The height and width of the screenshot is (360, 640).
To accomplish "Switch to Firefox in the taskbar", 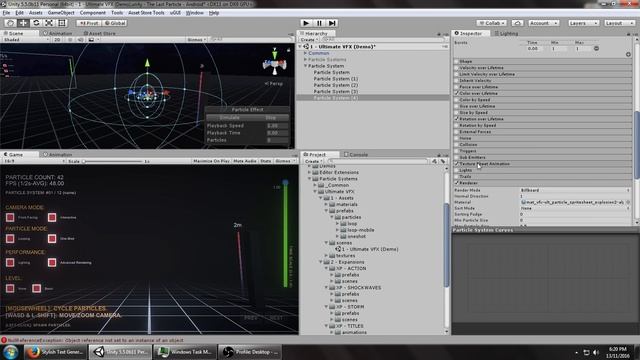I will (56, 351).
